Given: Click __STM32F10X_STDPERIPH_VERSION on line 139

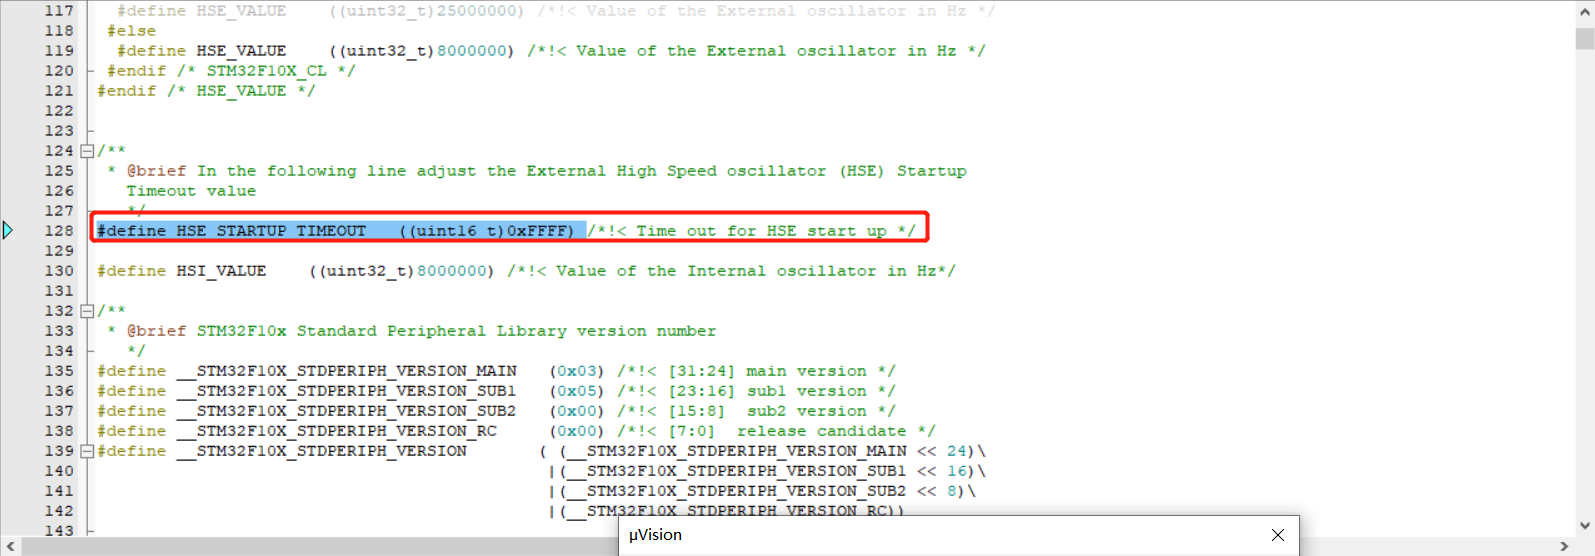Looking at the screenshot, I should (x=321, y=451).
